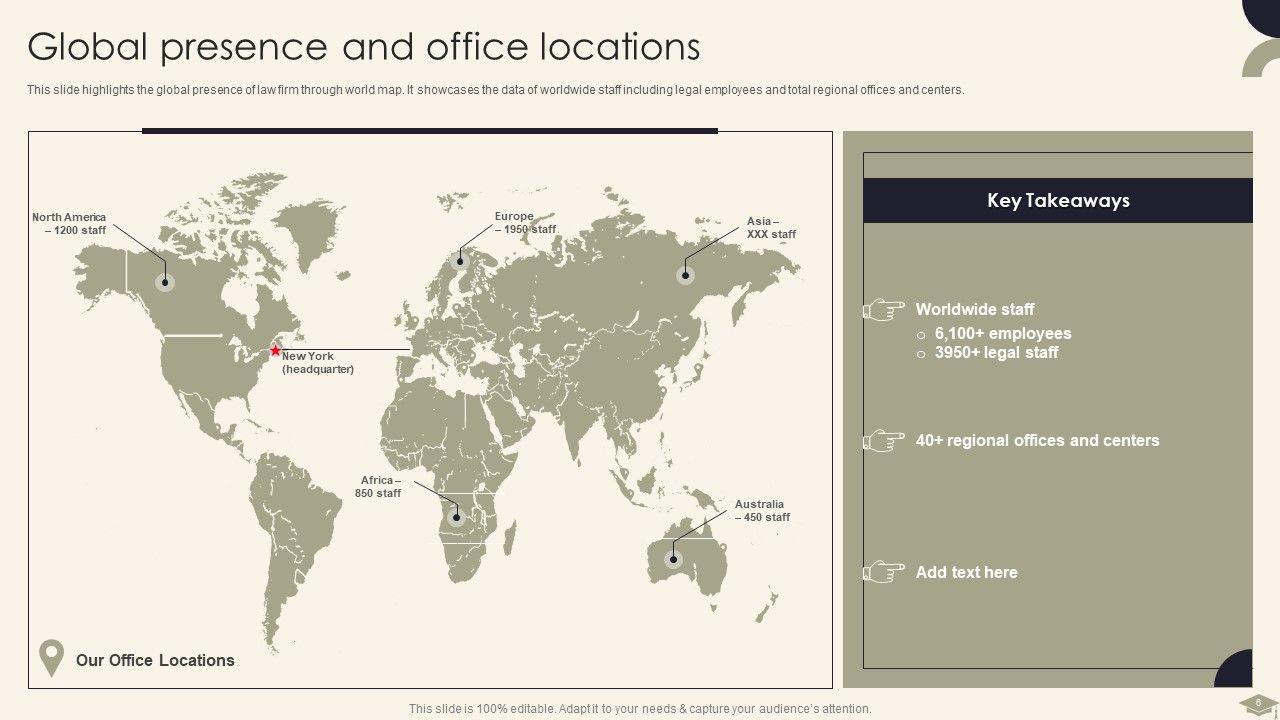Select the Africa – 850 staff label
The height and width of the screenshot is (720, 1280).
[x=379, y=487]
